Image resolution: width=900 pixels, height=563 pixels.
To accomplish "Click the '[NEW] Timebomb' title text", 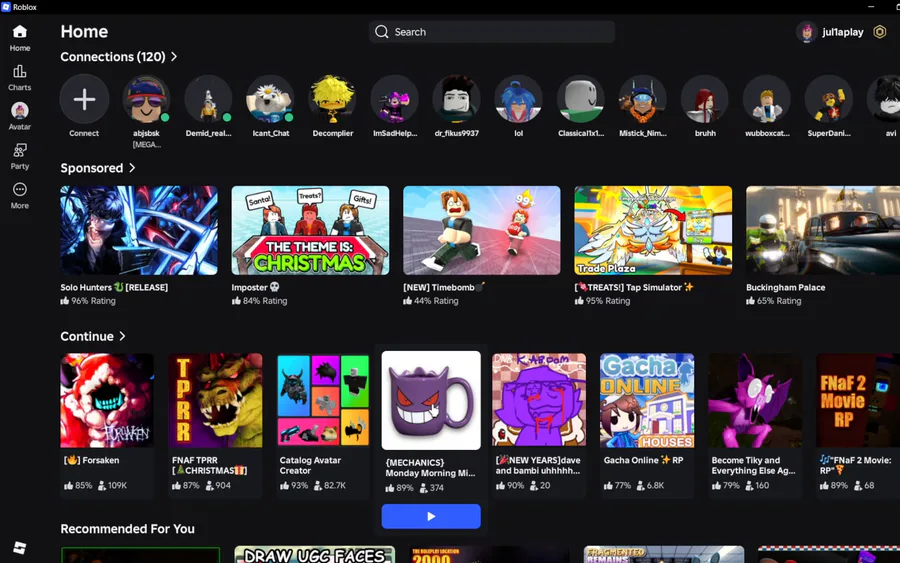I will point(444,288).
